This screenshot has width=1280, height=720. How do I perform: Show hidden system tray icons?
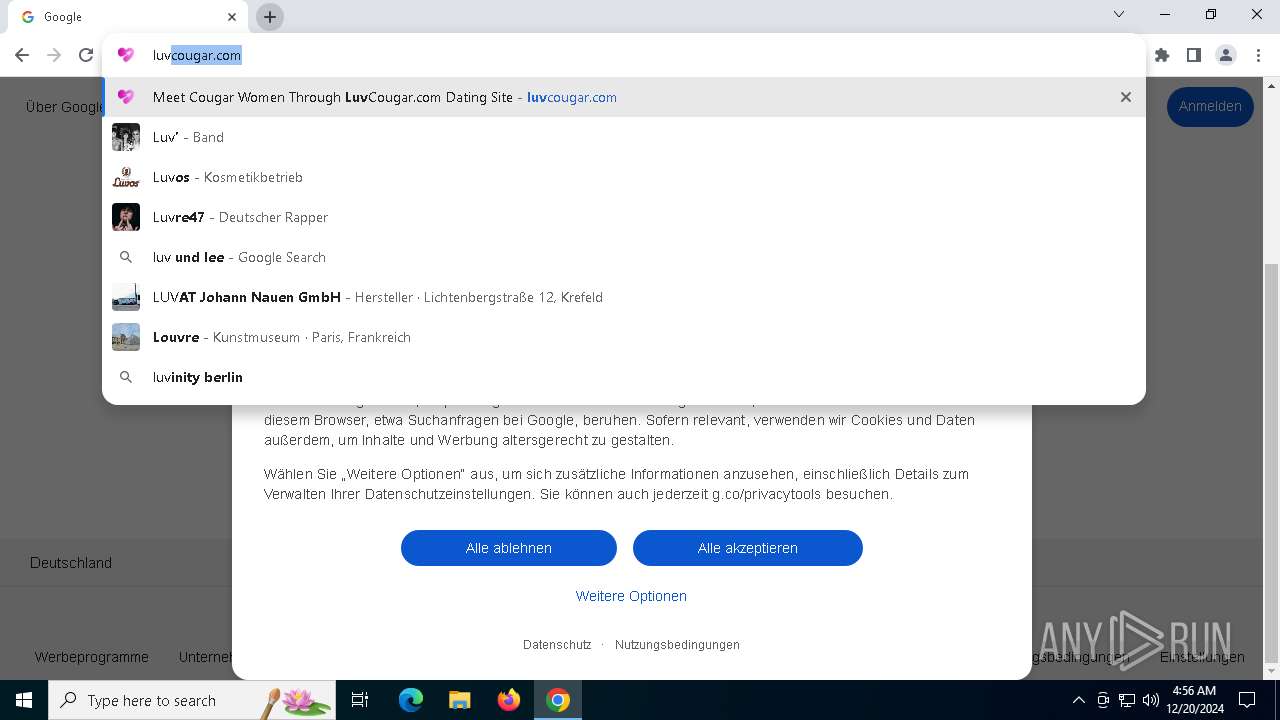(x=1078, y=700)
